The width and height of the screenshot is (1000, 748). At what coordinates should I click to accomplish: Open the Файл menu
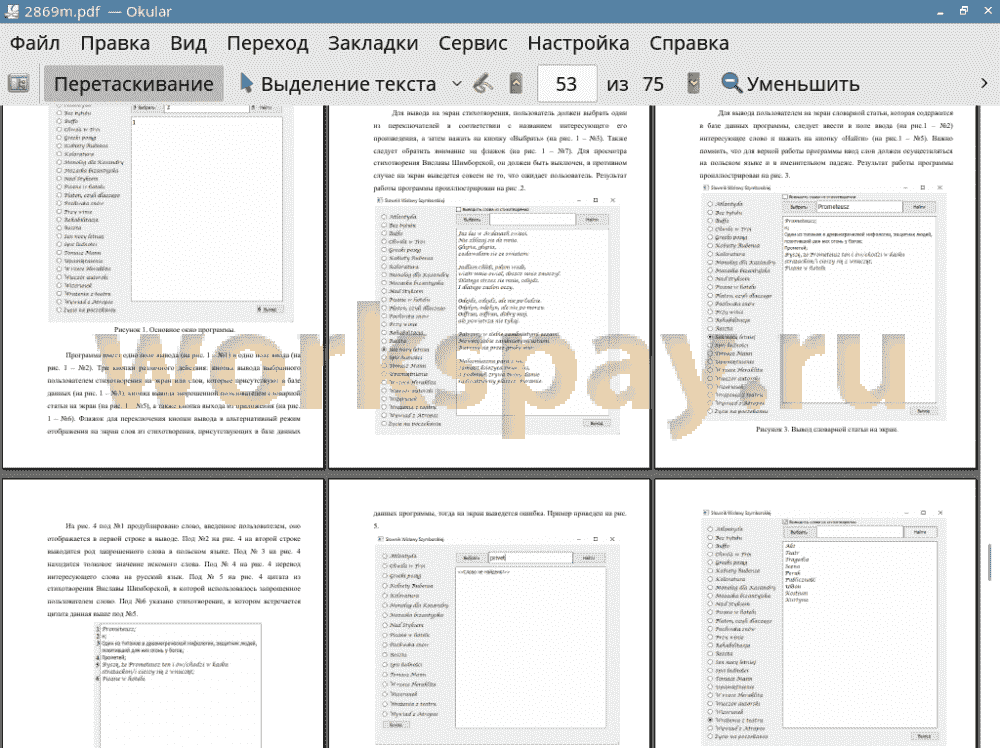click(35, 43)
